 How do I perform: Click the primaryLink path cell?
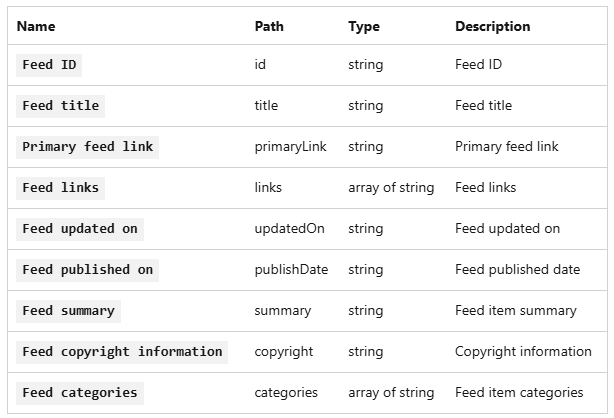click(x=291, y=147)
